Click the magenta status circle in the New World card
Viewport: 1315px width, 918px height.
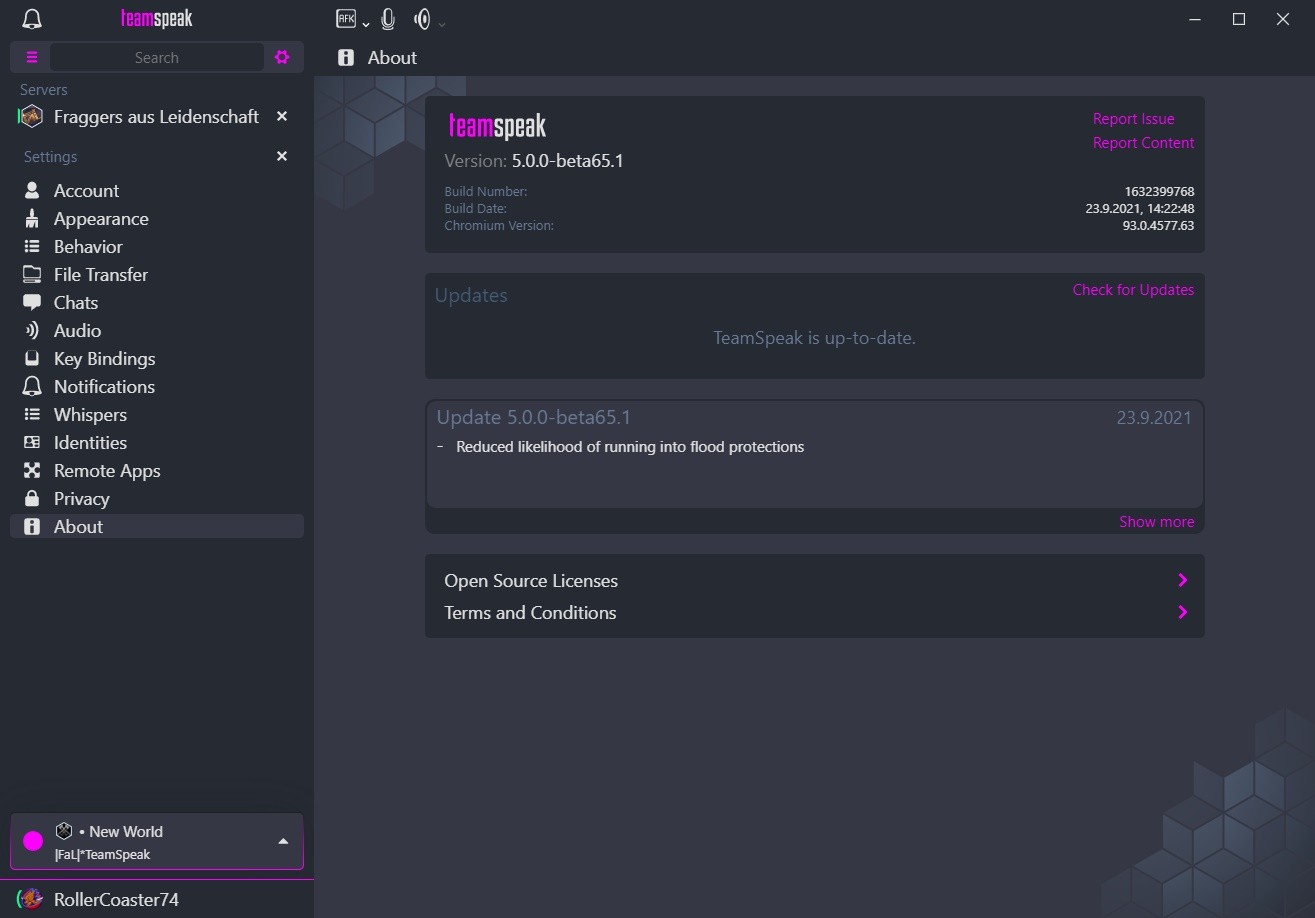click(x=33, y=841)
